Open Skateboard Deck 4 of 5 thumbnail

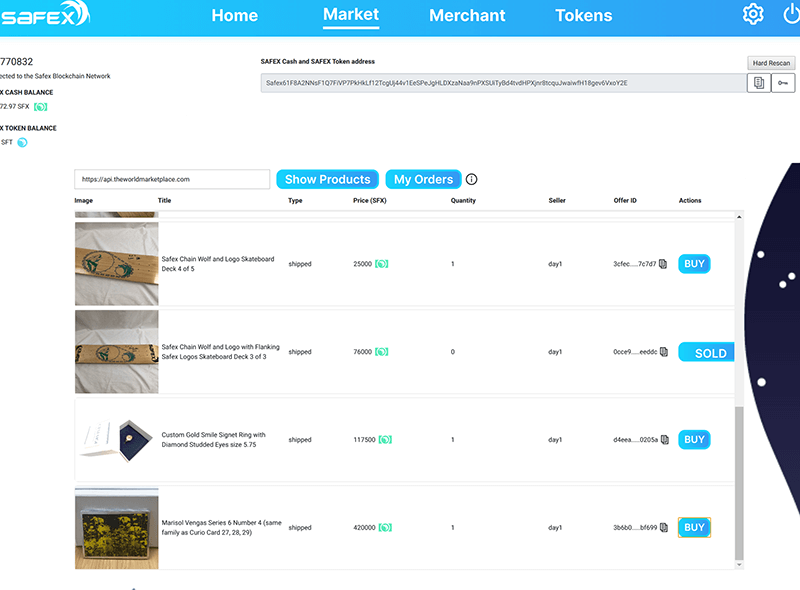pyautogui.click(x=116, y=264)
